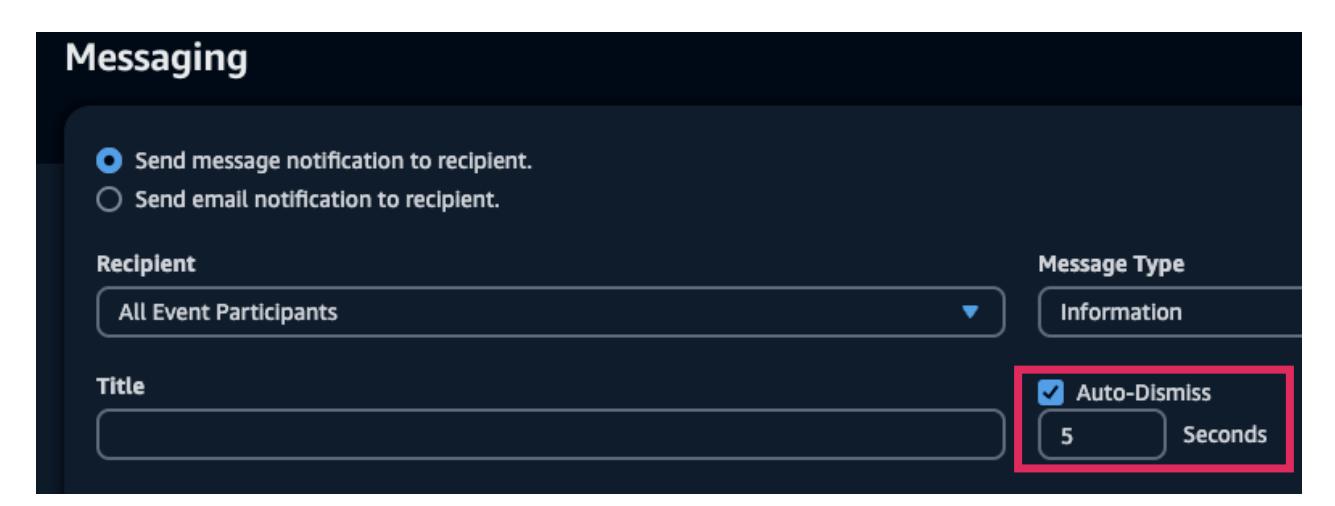The height and width of the screenshot is (506, 1335).
Task: Open the Recipient dropdown
Action: (550, 313)
